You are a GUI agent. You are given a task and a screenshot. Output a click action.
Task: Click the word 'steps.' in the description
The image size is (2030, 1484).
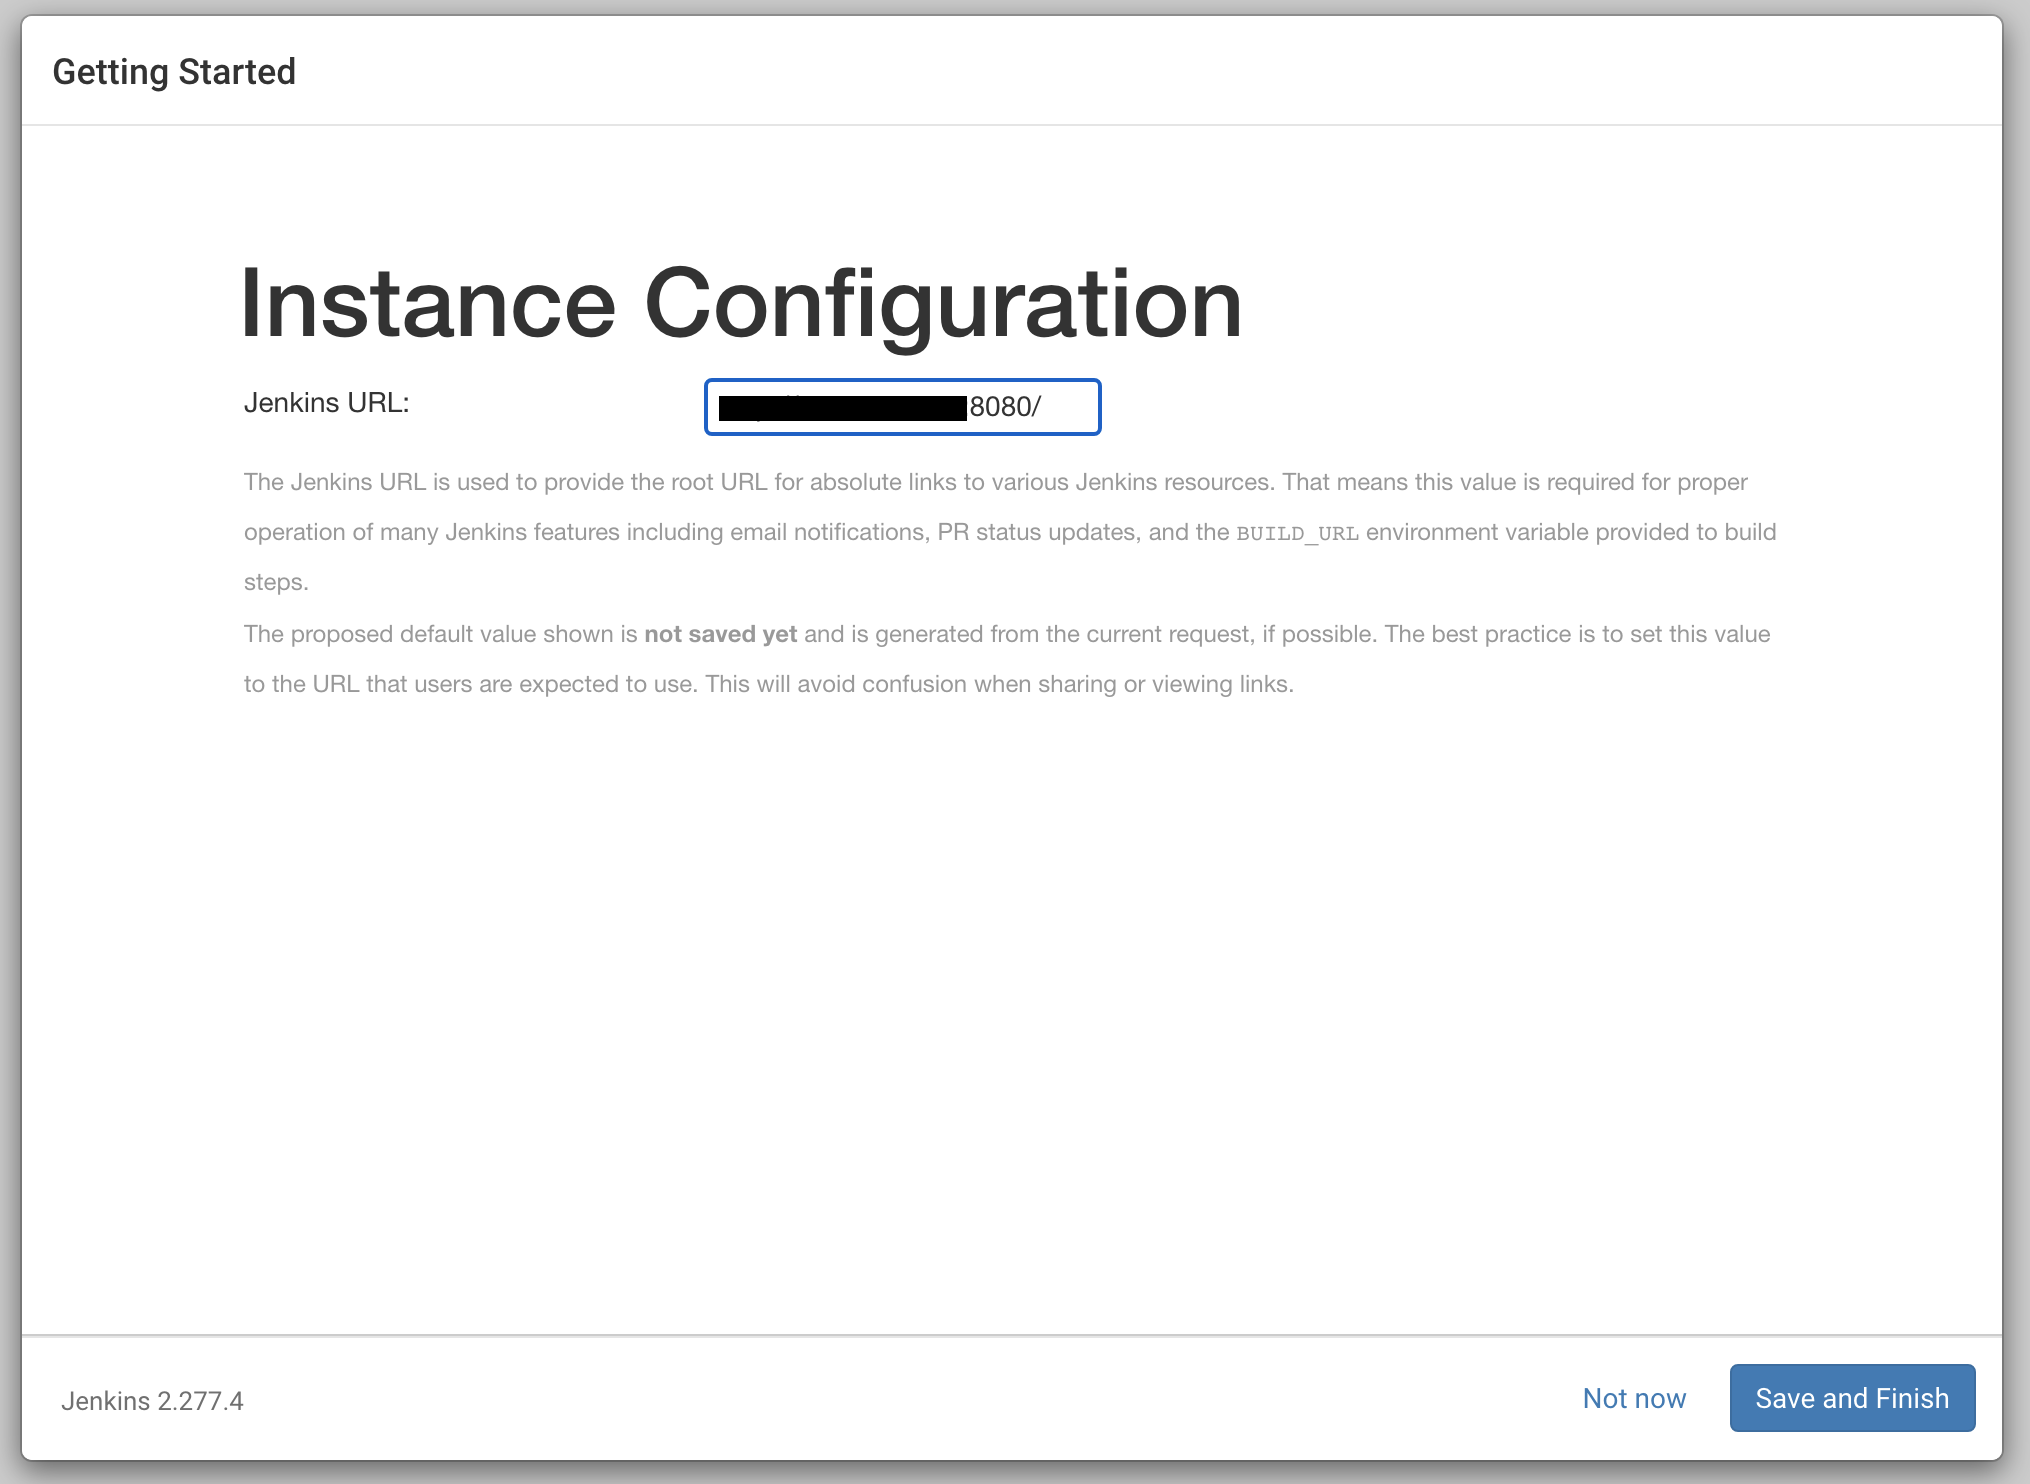click(276, 582)
